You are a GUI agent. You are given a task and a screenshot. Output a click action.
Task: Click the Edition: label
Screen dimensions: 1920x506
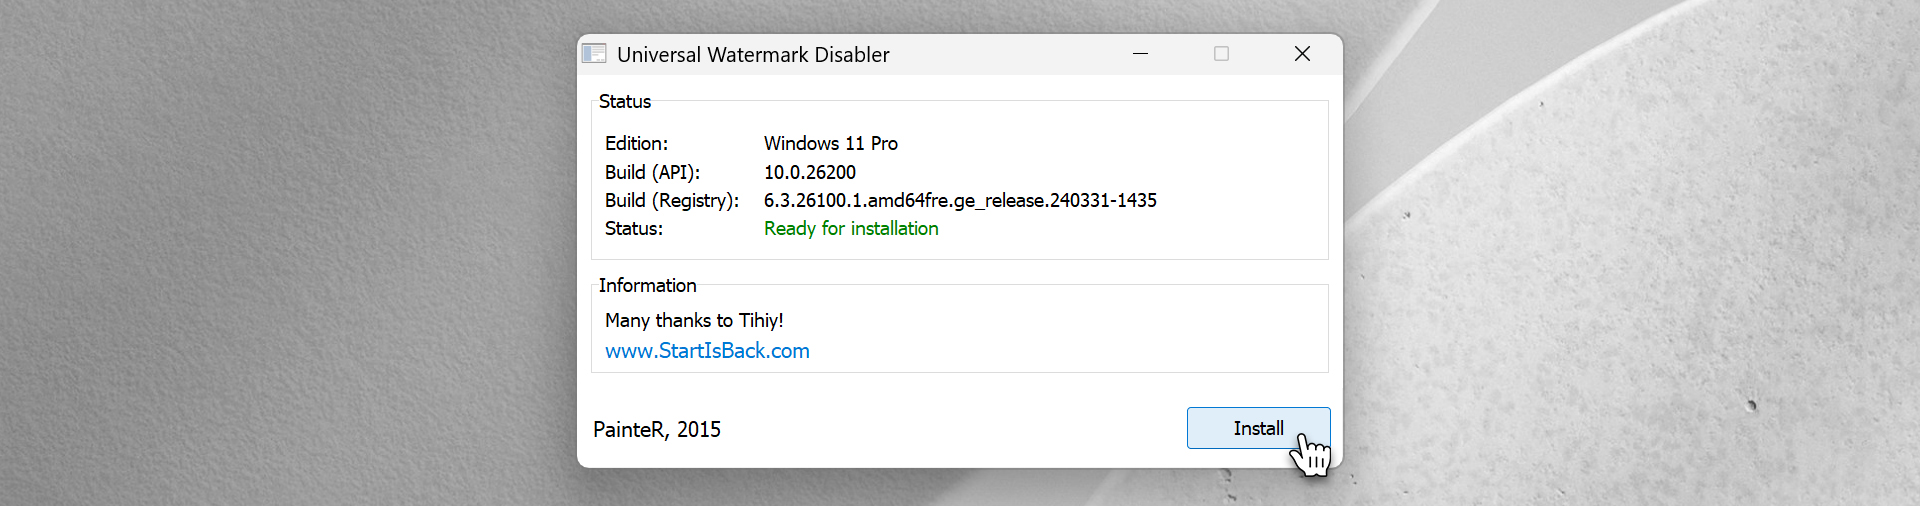[636, 144]
